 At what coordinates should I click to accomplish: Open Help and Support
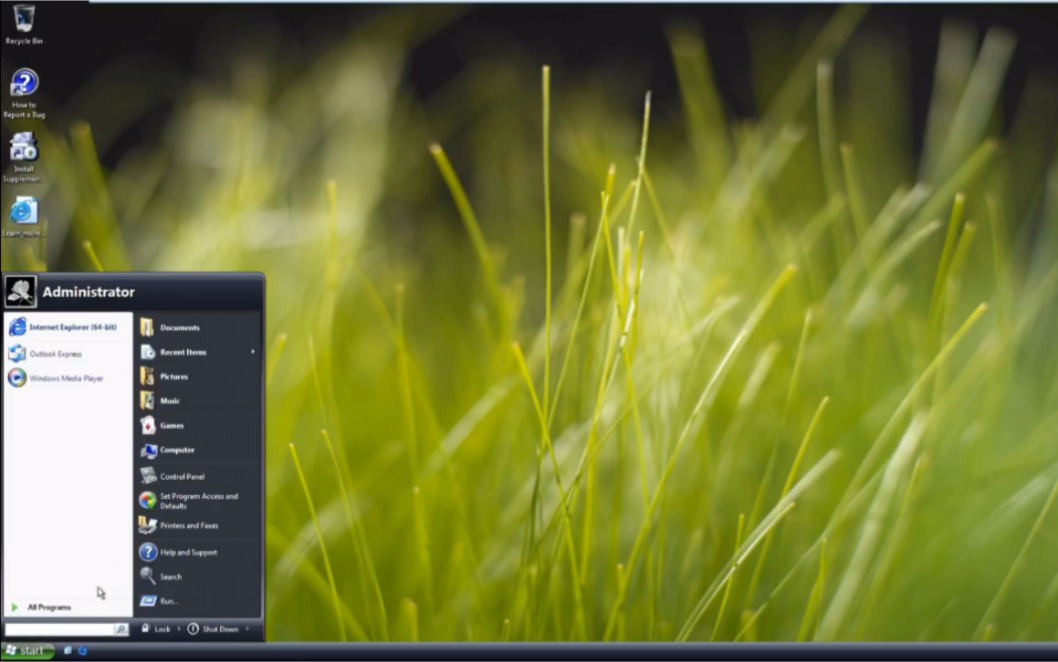(x=198, y=553)
